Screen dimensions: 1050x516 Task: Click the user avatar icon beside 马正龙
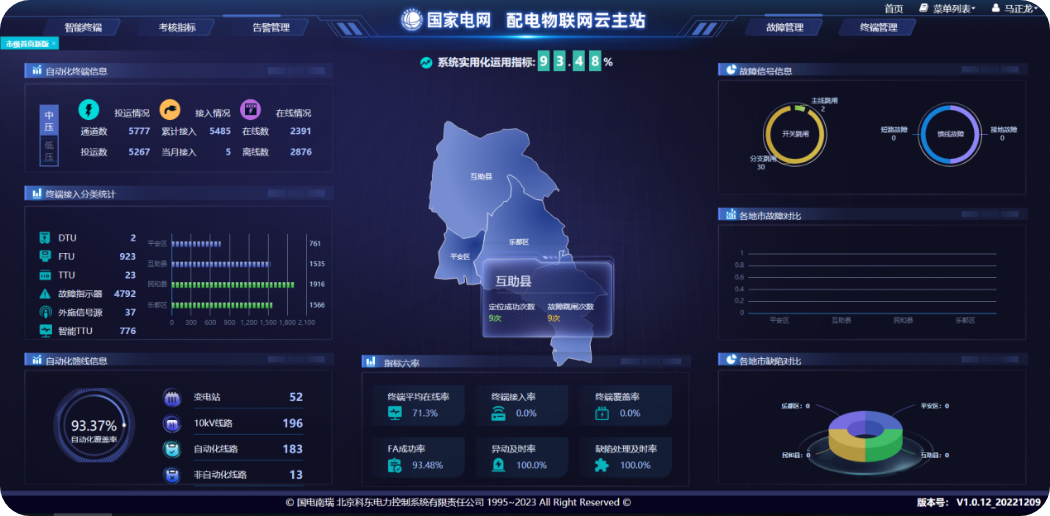996,8
